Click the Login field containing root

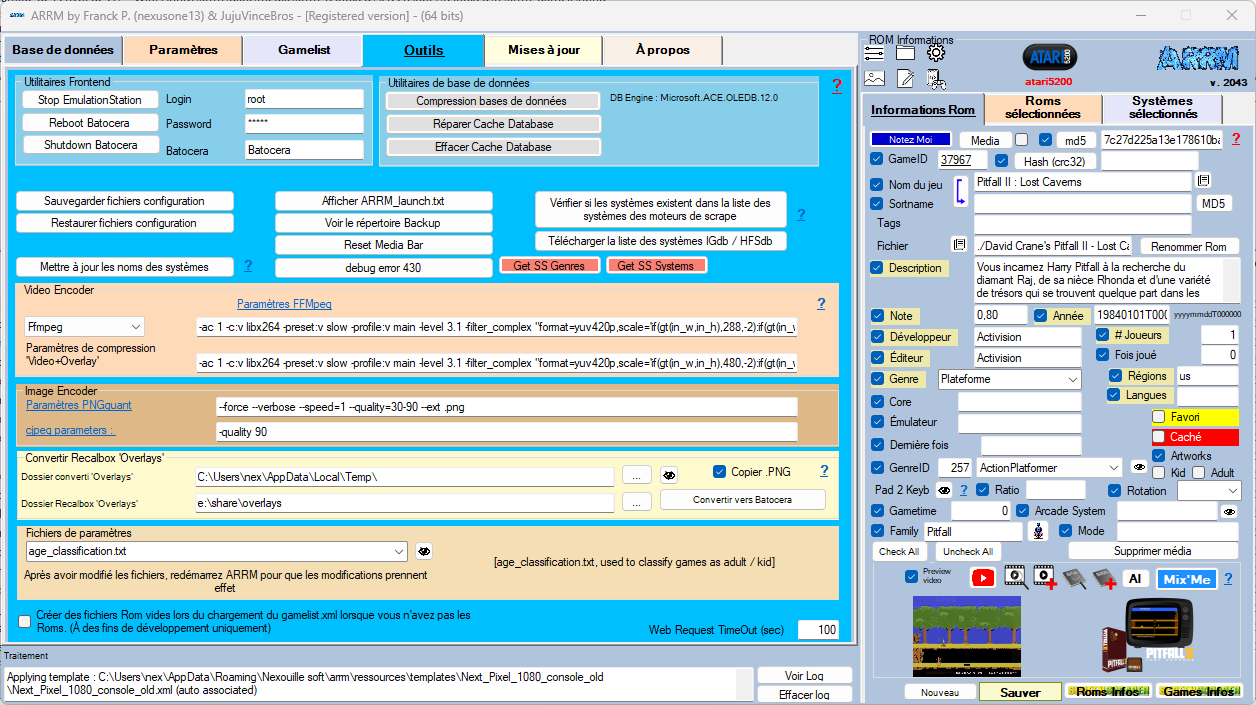point(304,99)
